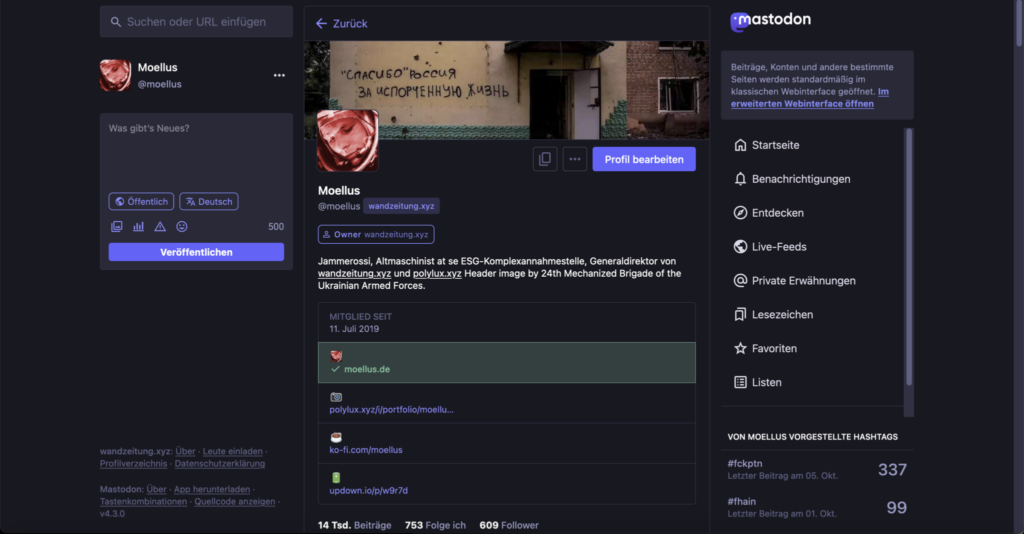The height and width of the screenshot is (534, 1024).
Task: Open ko-fi.com/moellus link
Action: [366, 450]
